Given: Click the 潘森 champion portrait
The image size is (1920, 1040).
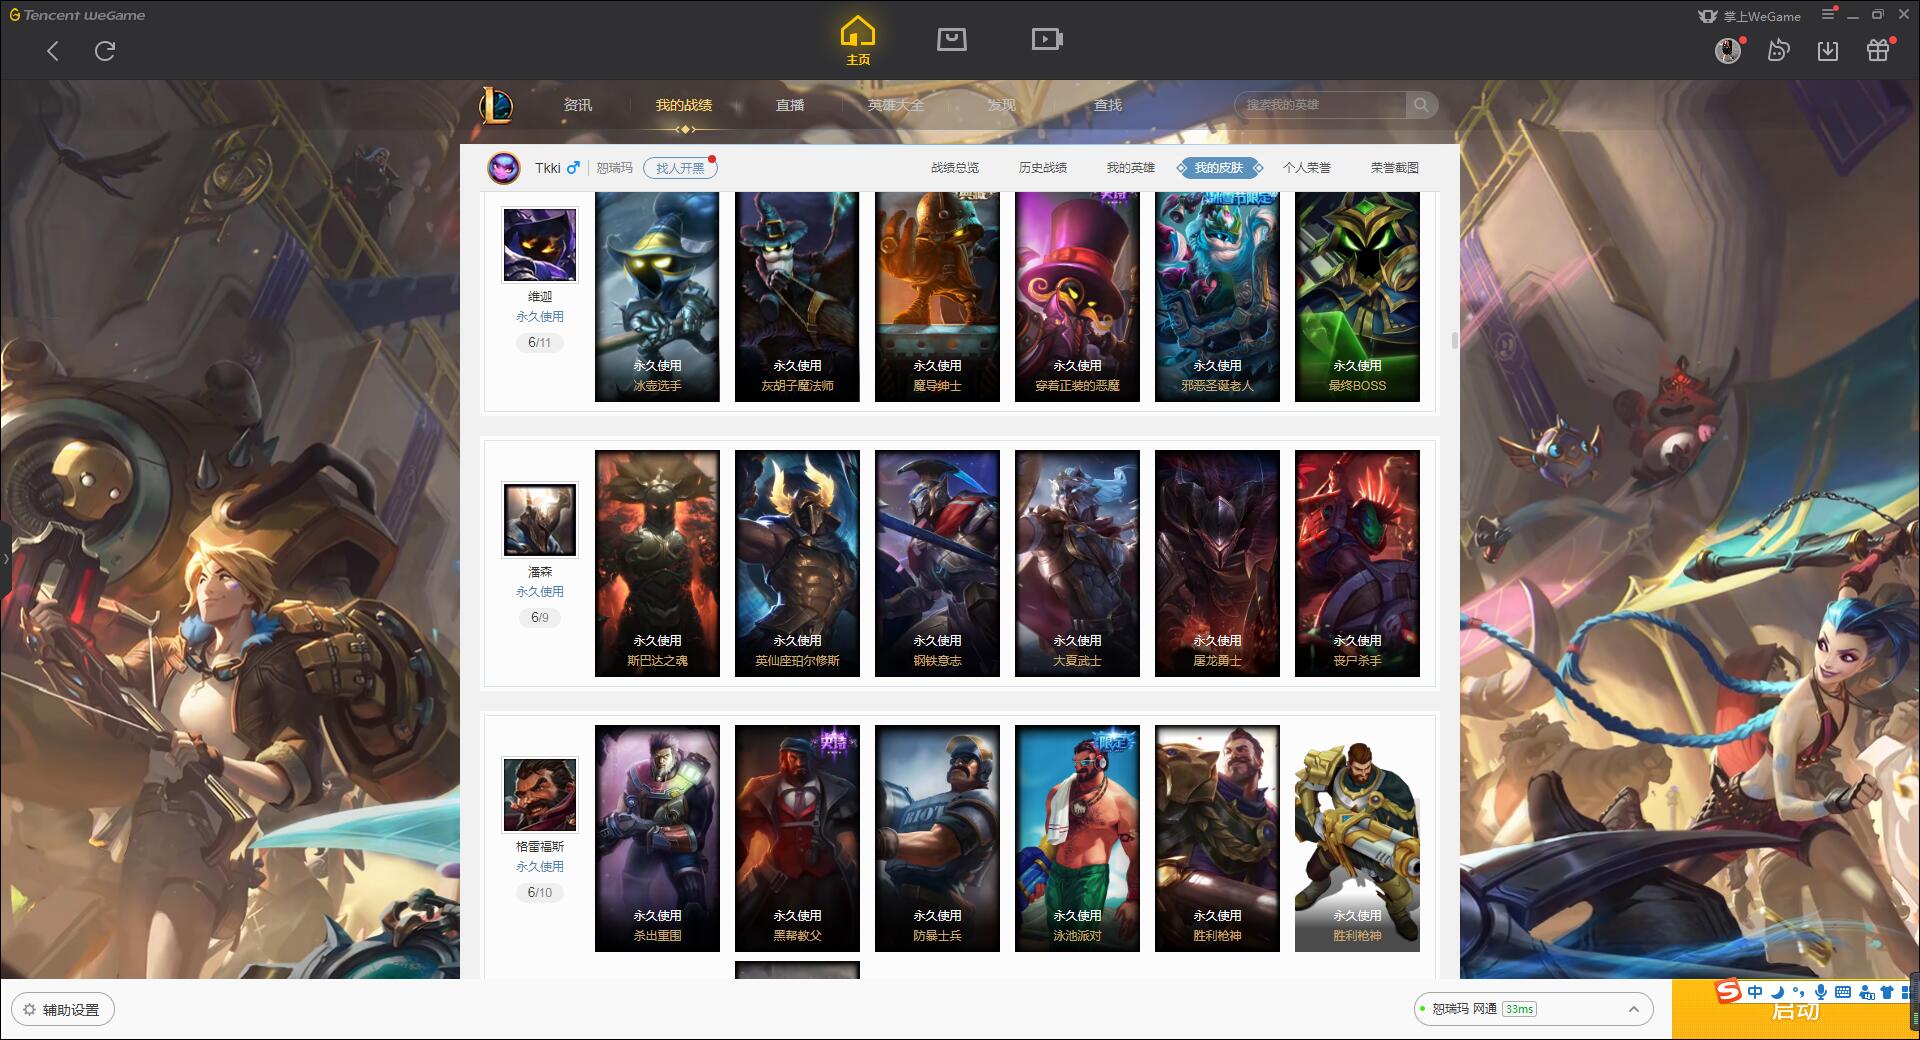Looking at the screenshot, I should (x=540, y=520).
